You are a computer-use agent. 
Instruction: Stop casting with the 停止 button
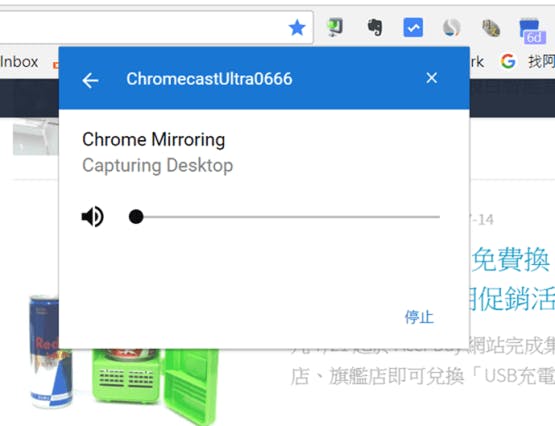419,317
